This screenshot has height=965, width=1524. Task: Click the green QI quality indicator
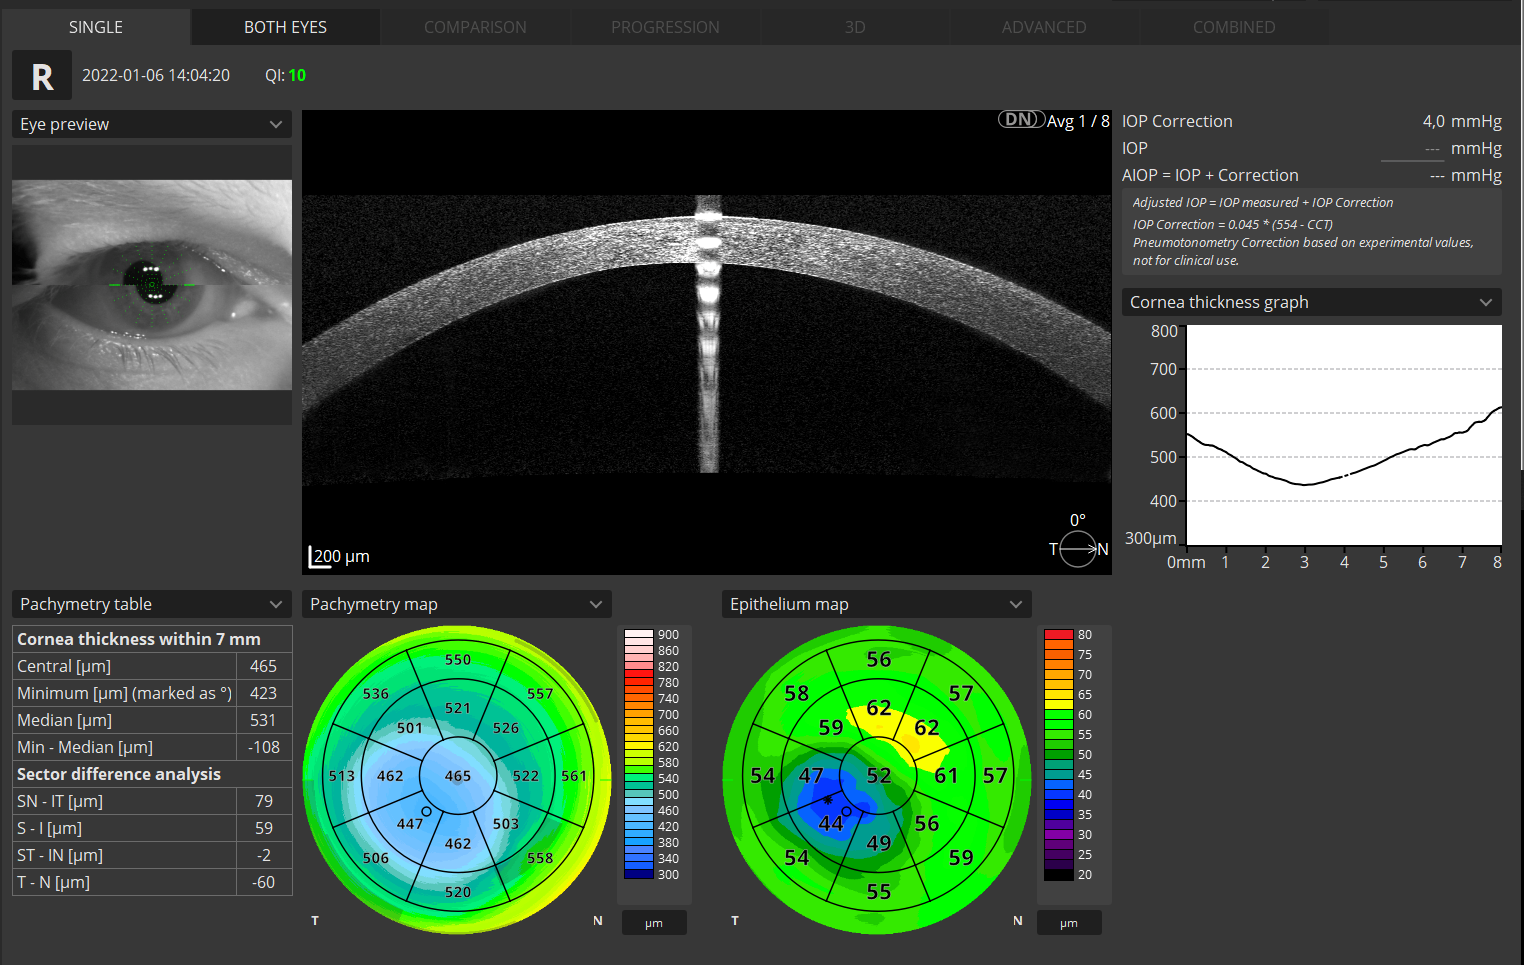click(x=285, y=75)
